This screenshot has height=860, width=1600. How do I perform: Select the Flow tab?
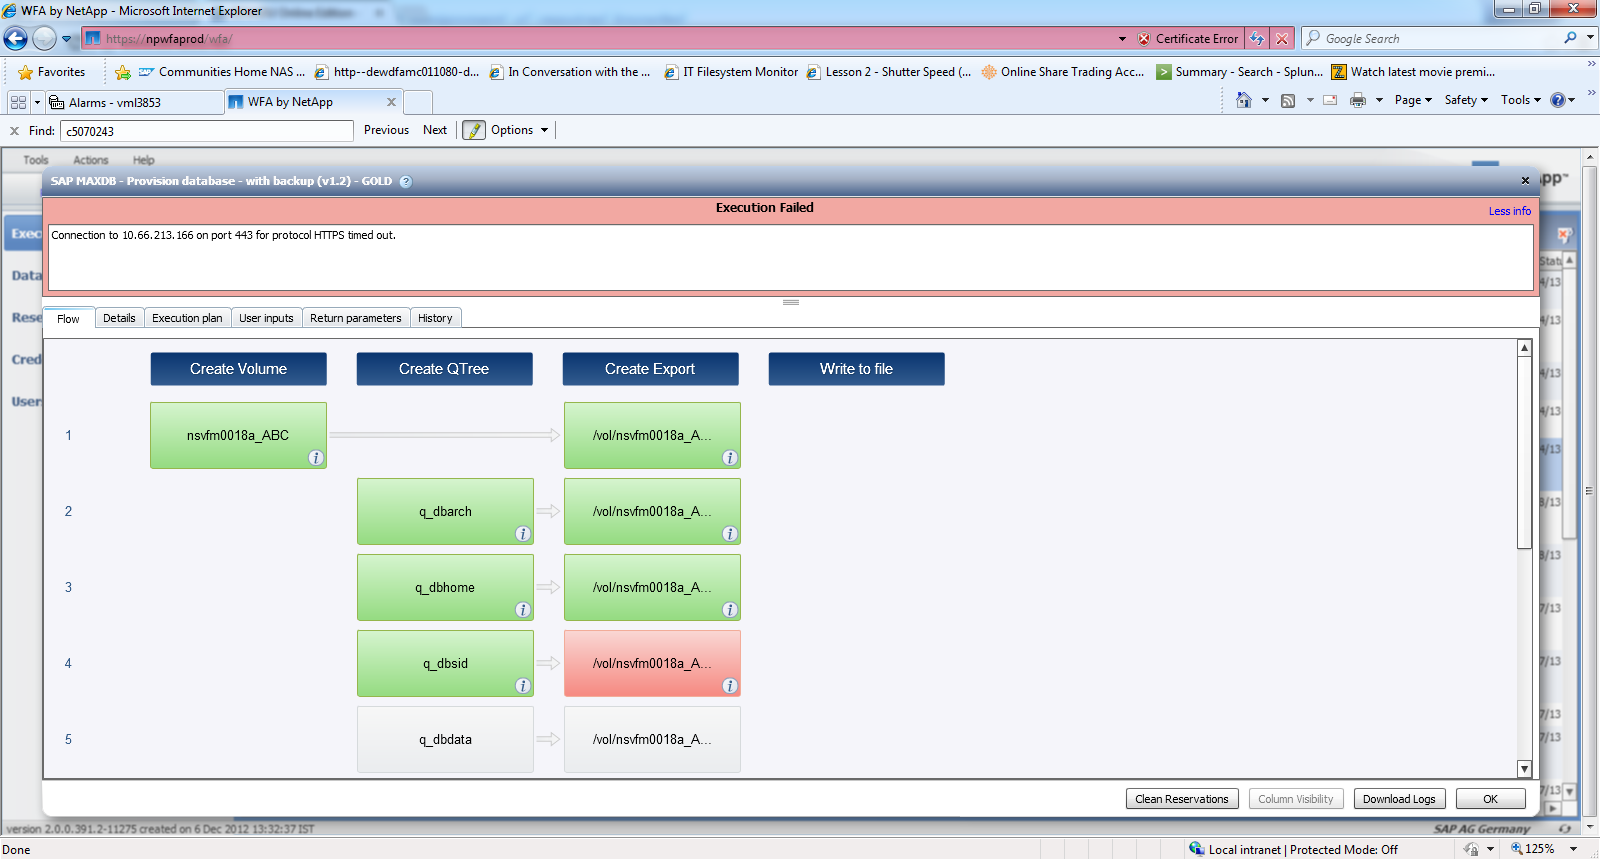68,318
